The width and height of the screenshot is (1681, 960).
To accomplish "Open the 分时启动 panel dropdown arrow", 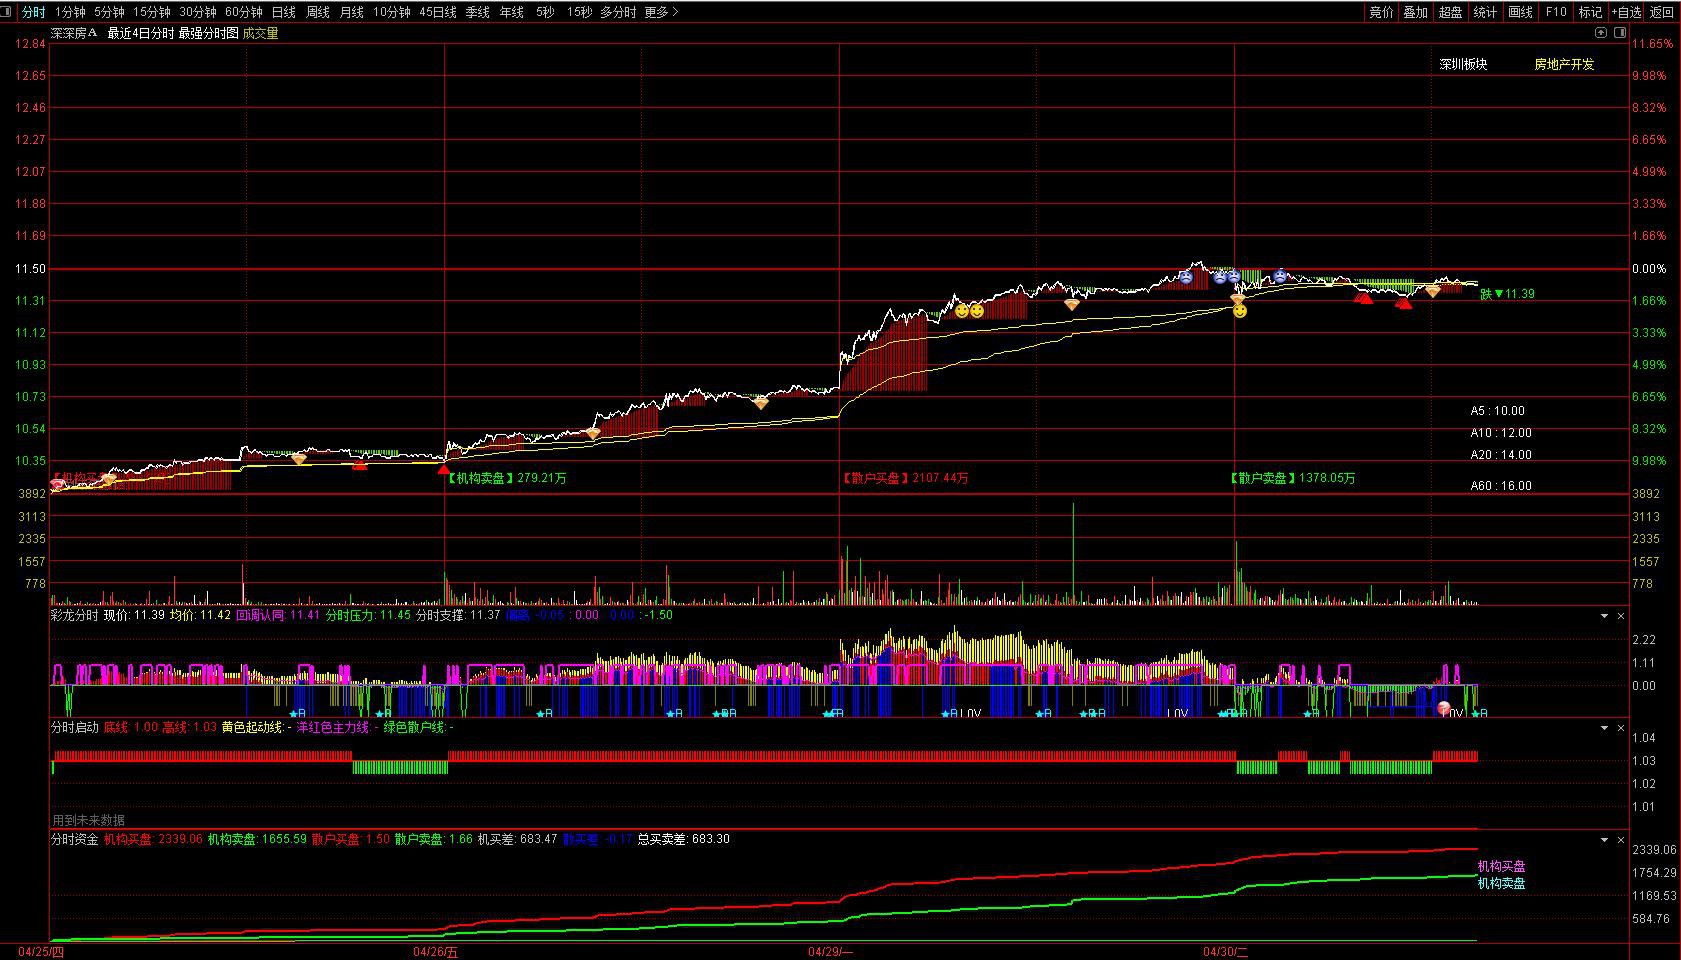I will (x=1604, y=728).
